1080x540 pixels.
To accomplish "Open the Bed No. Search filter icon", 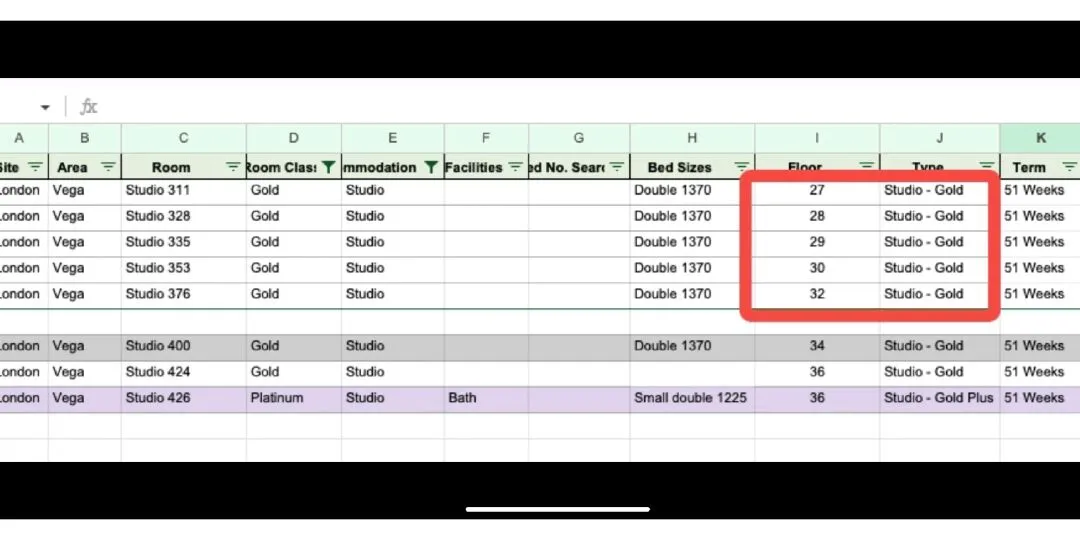I will tap(616, 167).
